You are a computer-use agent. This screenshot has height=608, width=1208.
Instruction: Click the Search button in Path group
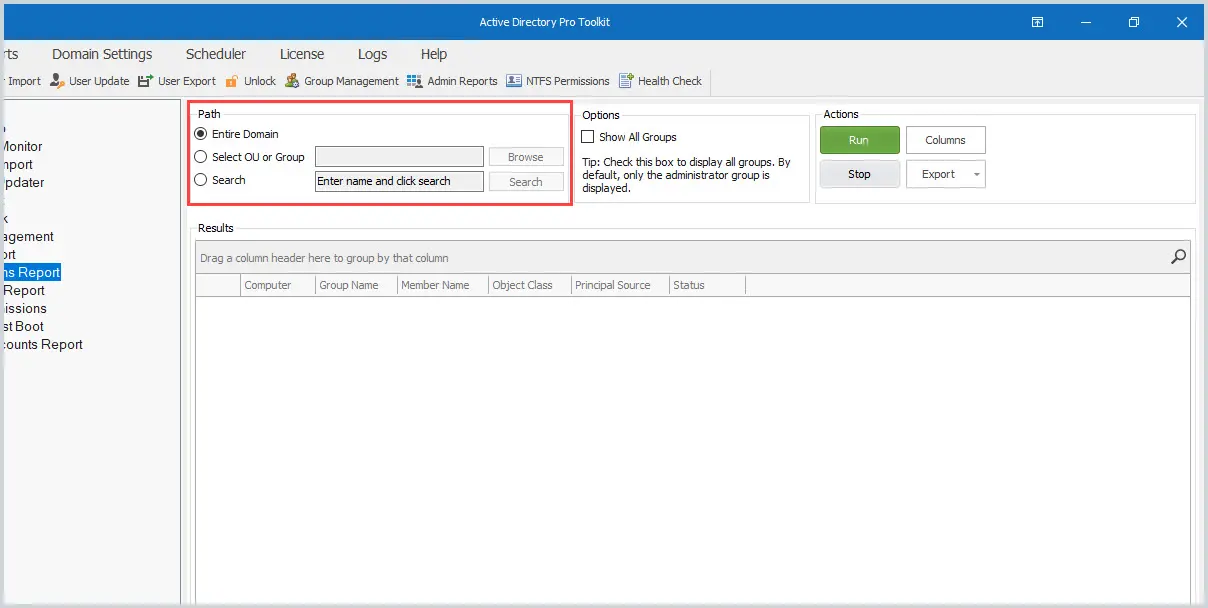click(526, 182)
